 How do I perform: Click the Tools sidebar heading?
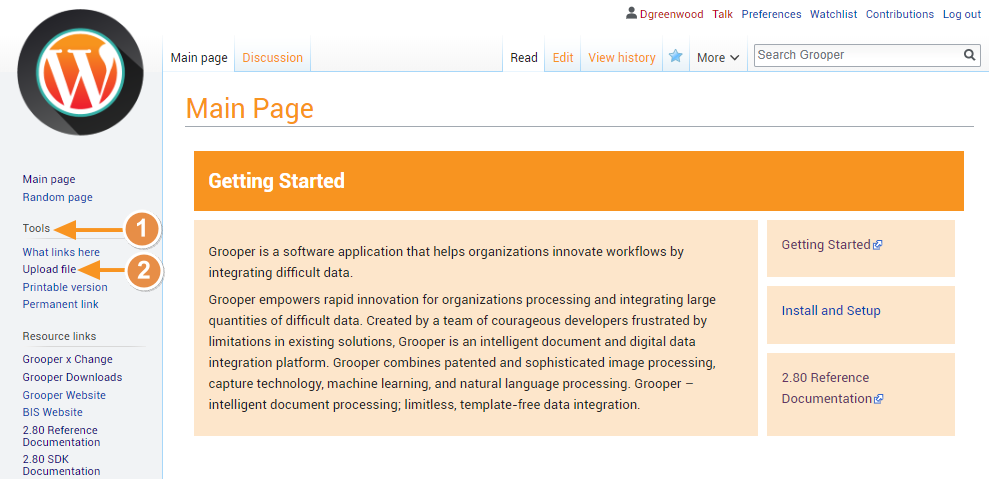click(x=36, y=228)
